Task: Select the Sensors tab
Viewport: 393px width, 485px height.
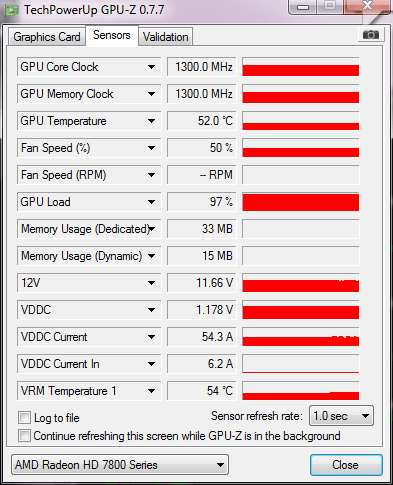Action: [112, 35]
